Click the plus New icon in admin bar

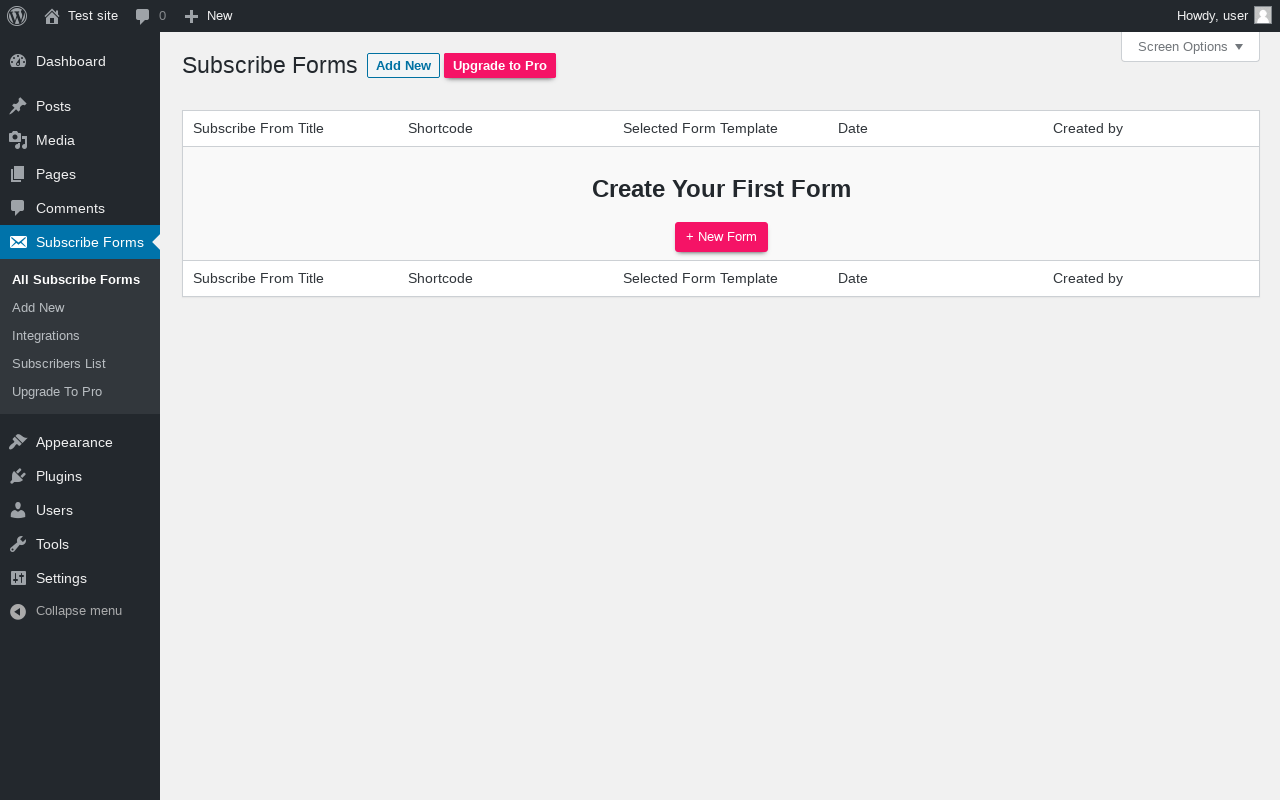192,16
